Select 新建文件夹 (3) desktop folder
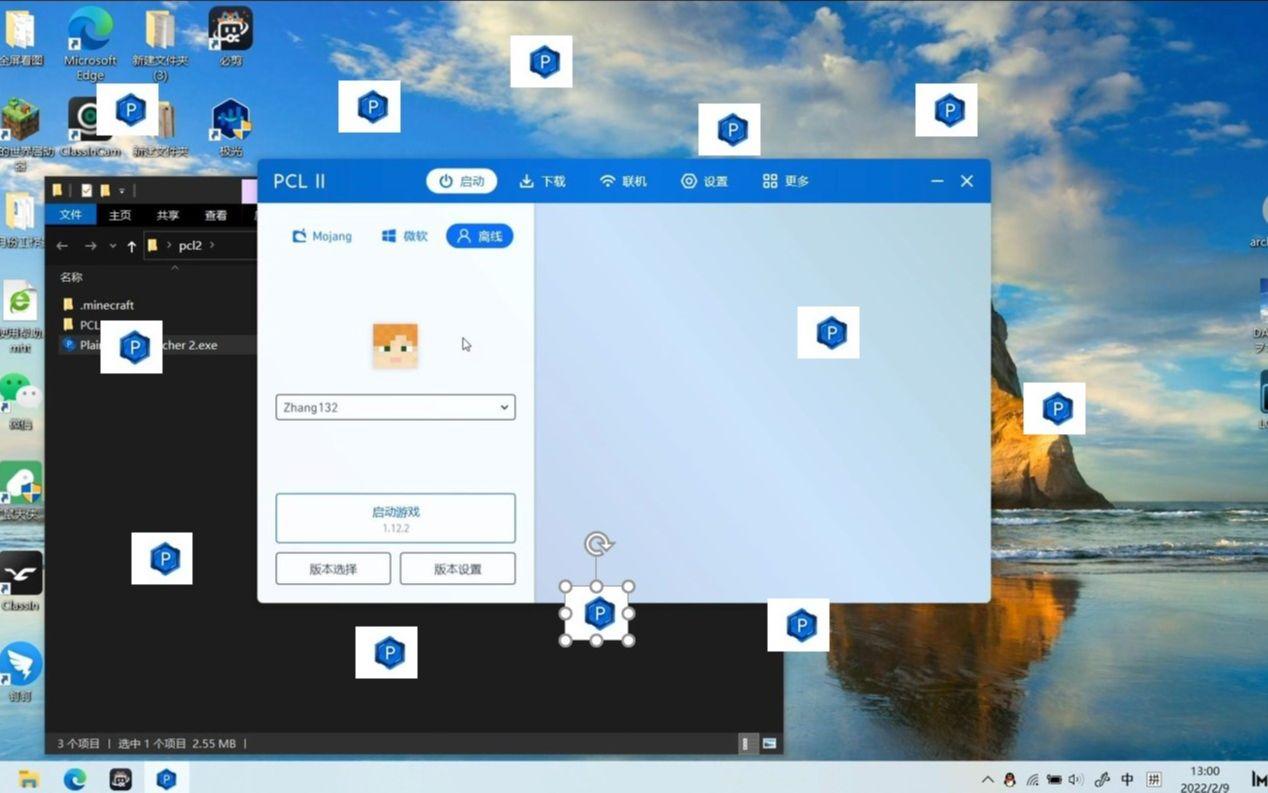Screen dimensions: 1268x793 point(160,43)
